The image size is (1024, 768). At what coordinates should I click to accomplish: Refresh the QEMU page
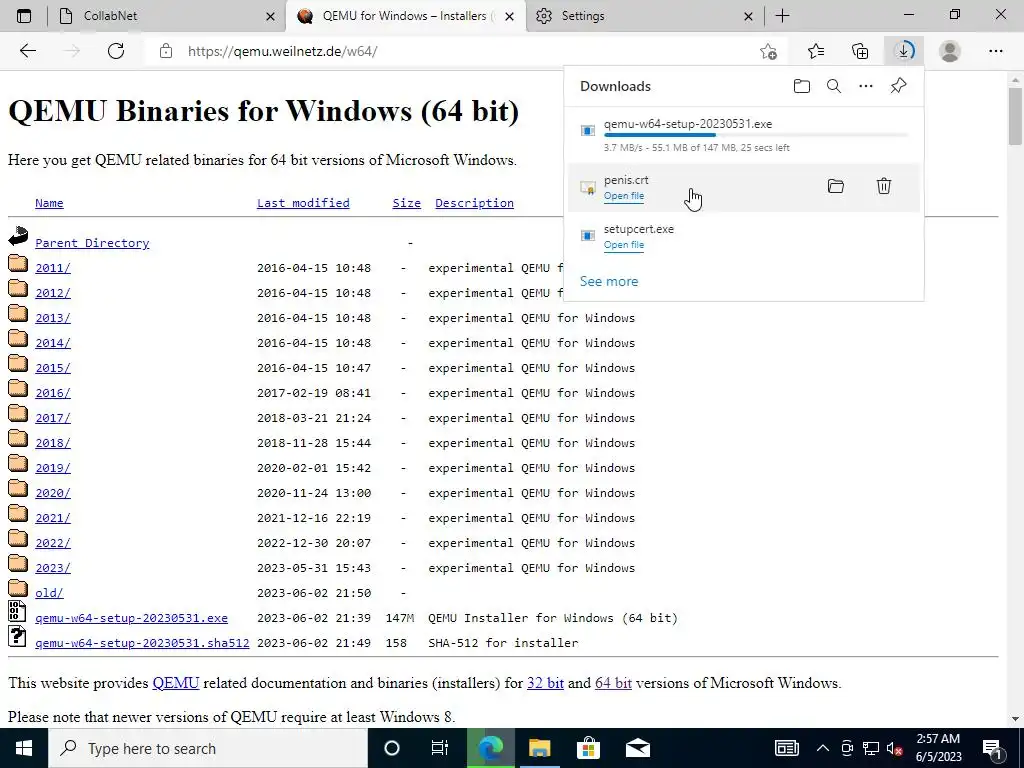(116, 51)
